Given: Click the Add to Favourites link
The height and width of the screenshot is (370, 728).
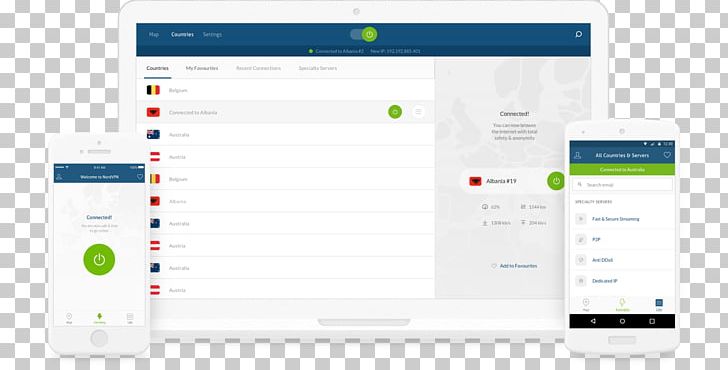Looking at the screenshot, I should tap(518, 266).
